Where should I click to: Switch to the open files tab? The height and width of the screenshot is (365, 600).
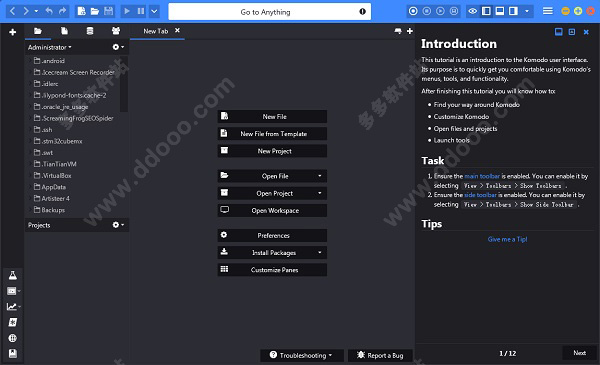[64, 31]
